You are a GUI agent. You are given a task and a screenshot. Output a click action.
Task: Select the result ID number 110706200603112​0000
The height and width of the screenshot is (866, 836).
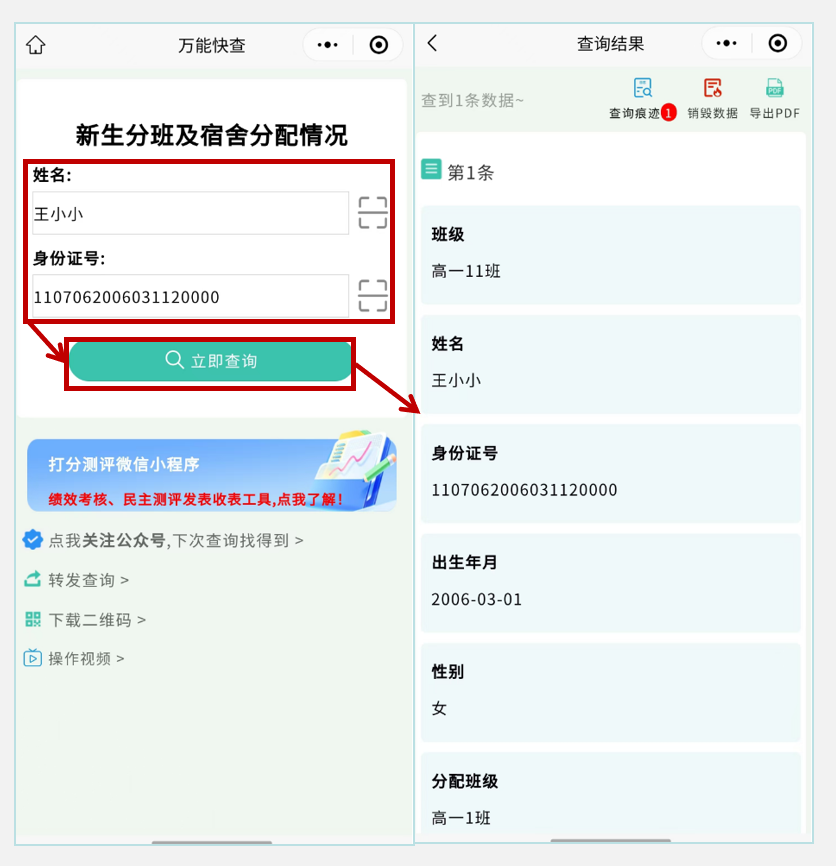tap(524, 490)
